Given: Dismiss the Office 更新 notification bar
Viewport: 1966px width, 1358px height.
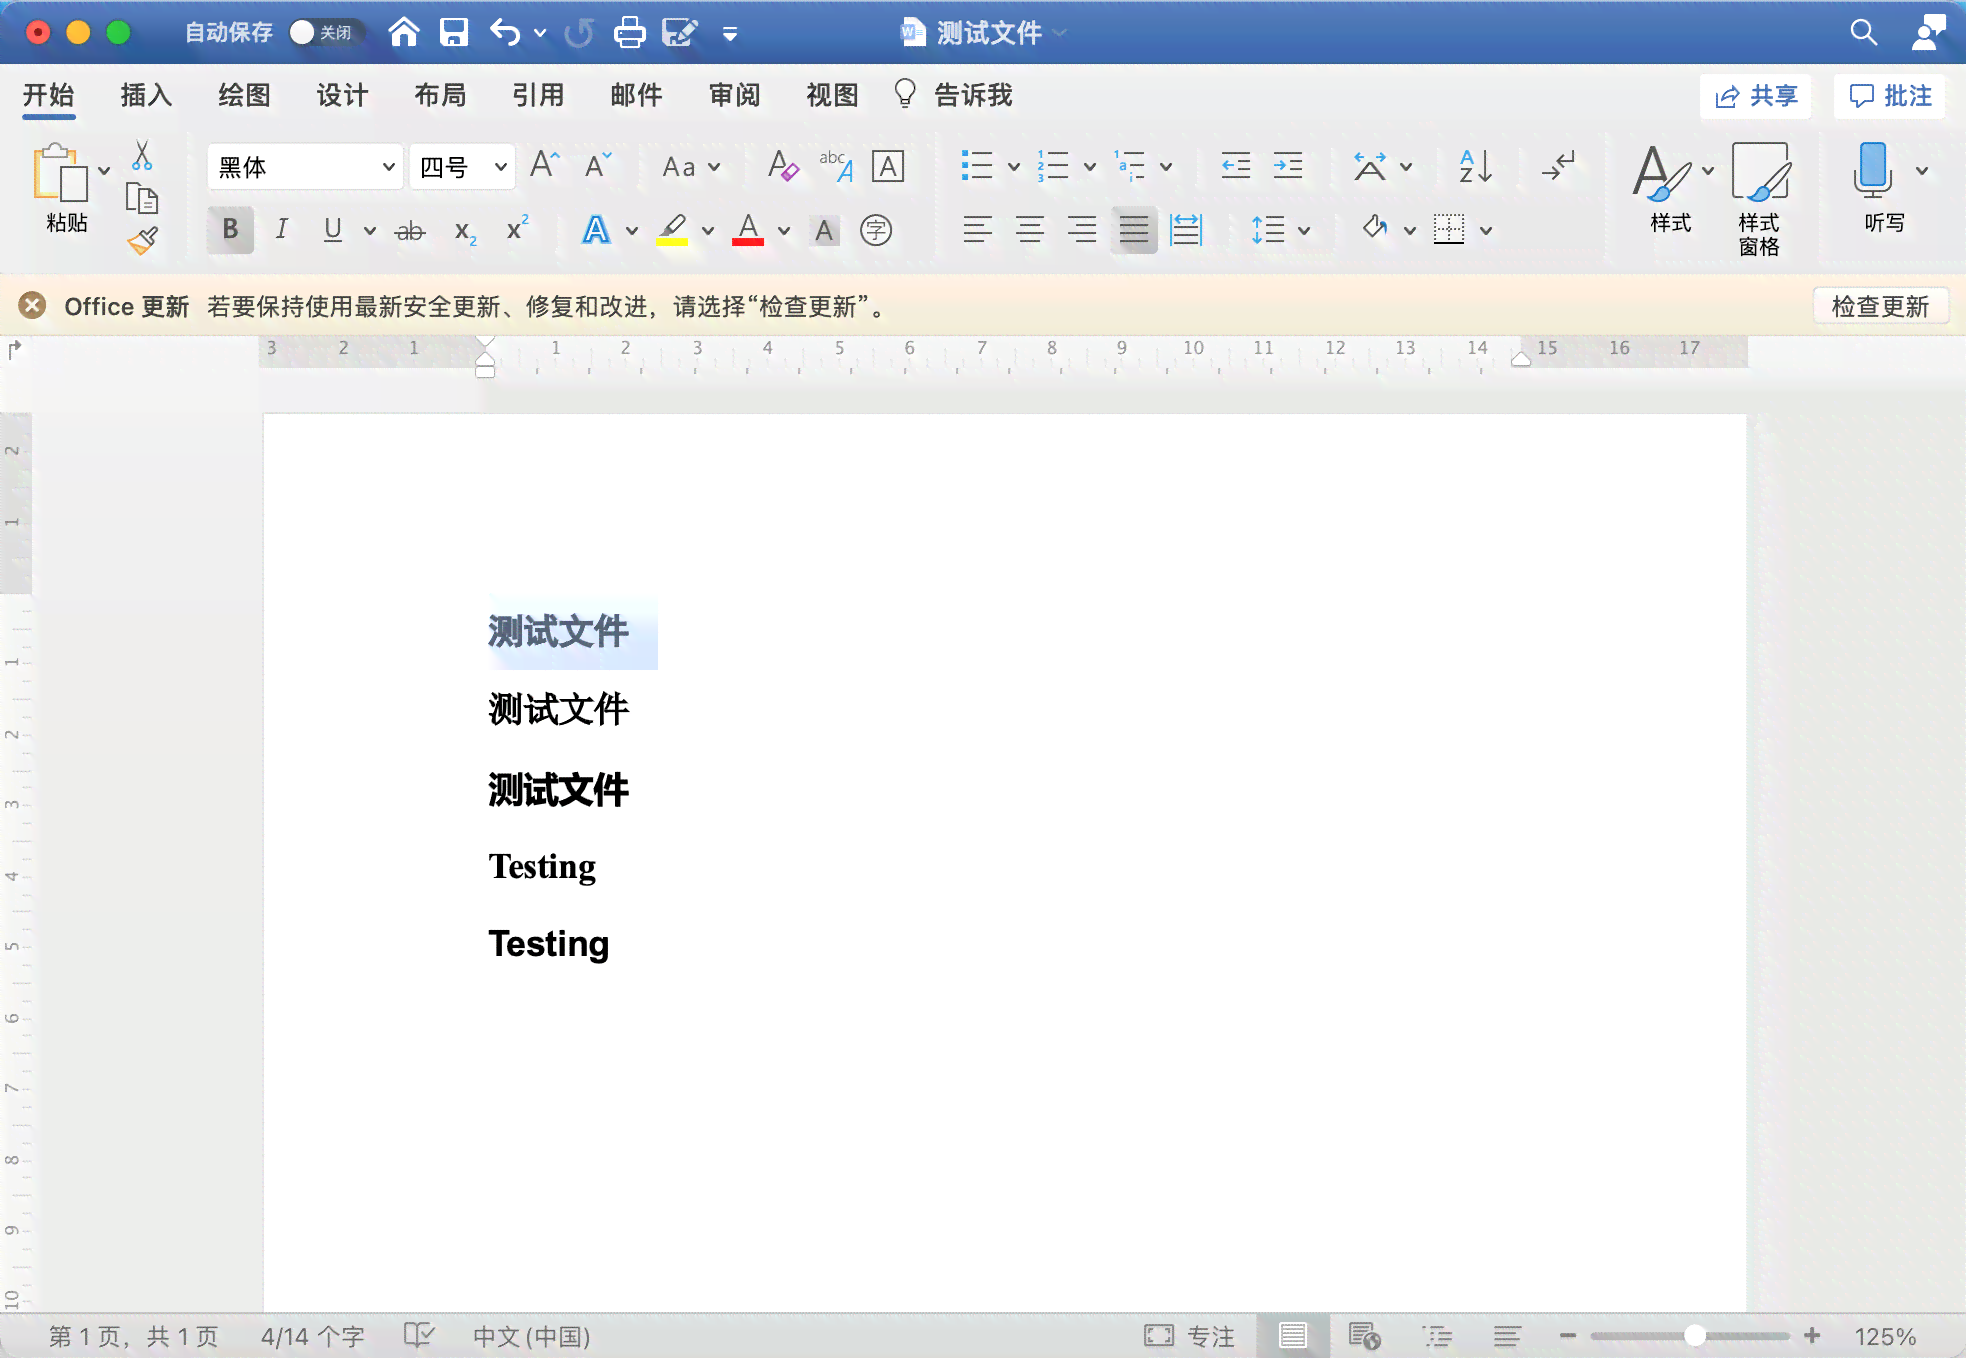Looking at the screenshot, I should point(32,305).
